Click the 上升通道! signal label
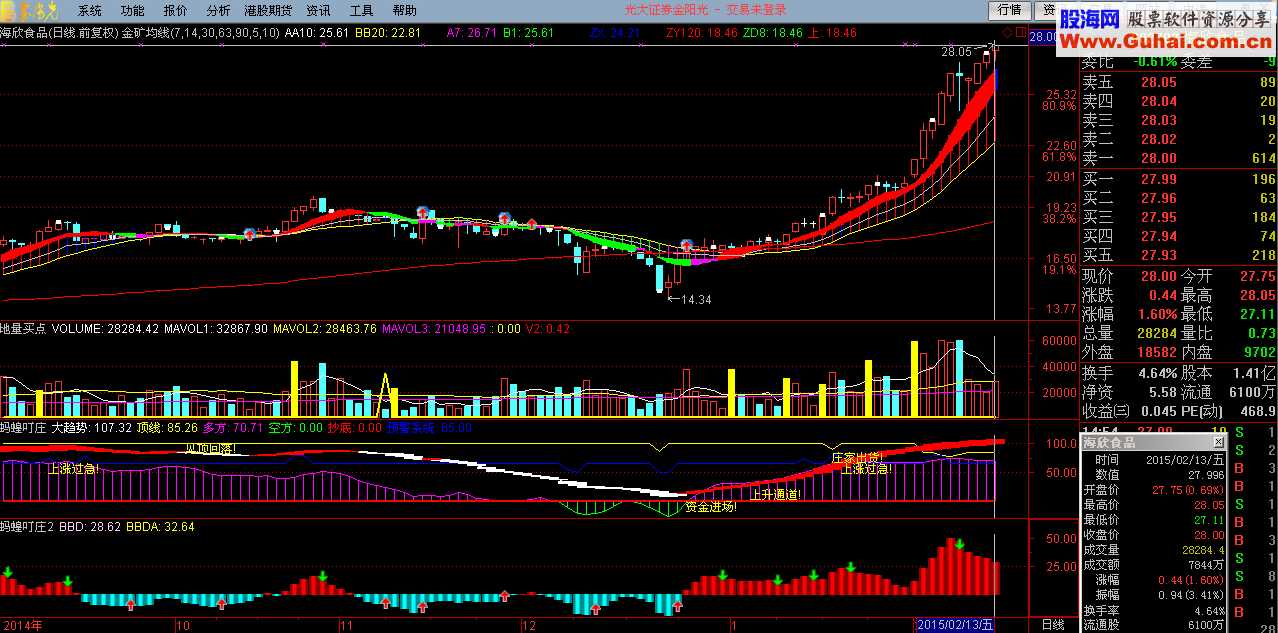Image resolution: width=1278 pixels, height=633 pixels. point(775,494)
